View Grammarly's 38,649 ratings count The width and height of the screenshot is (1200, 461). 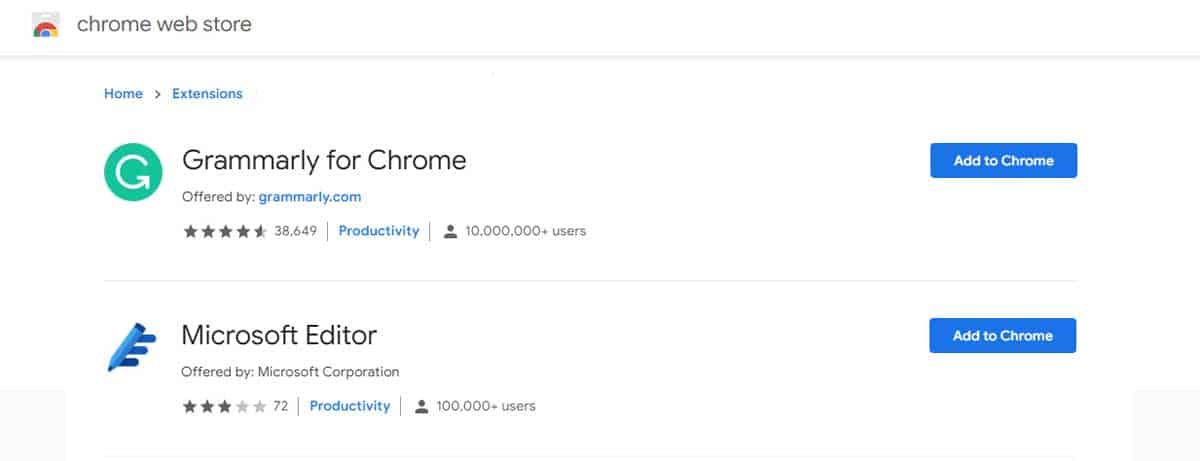click(296, 231)
